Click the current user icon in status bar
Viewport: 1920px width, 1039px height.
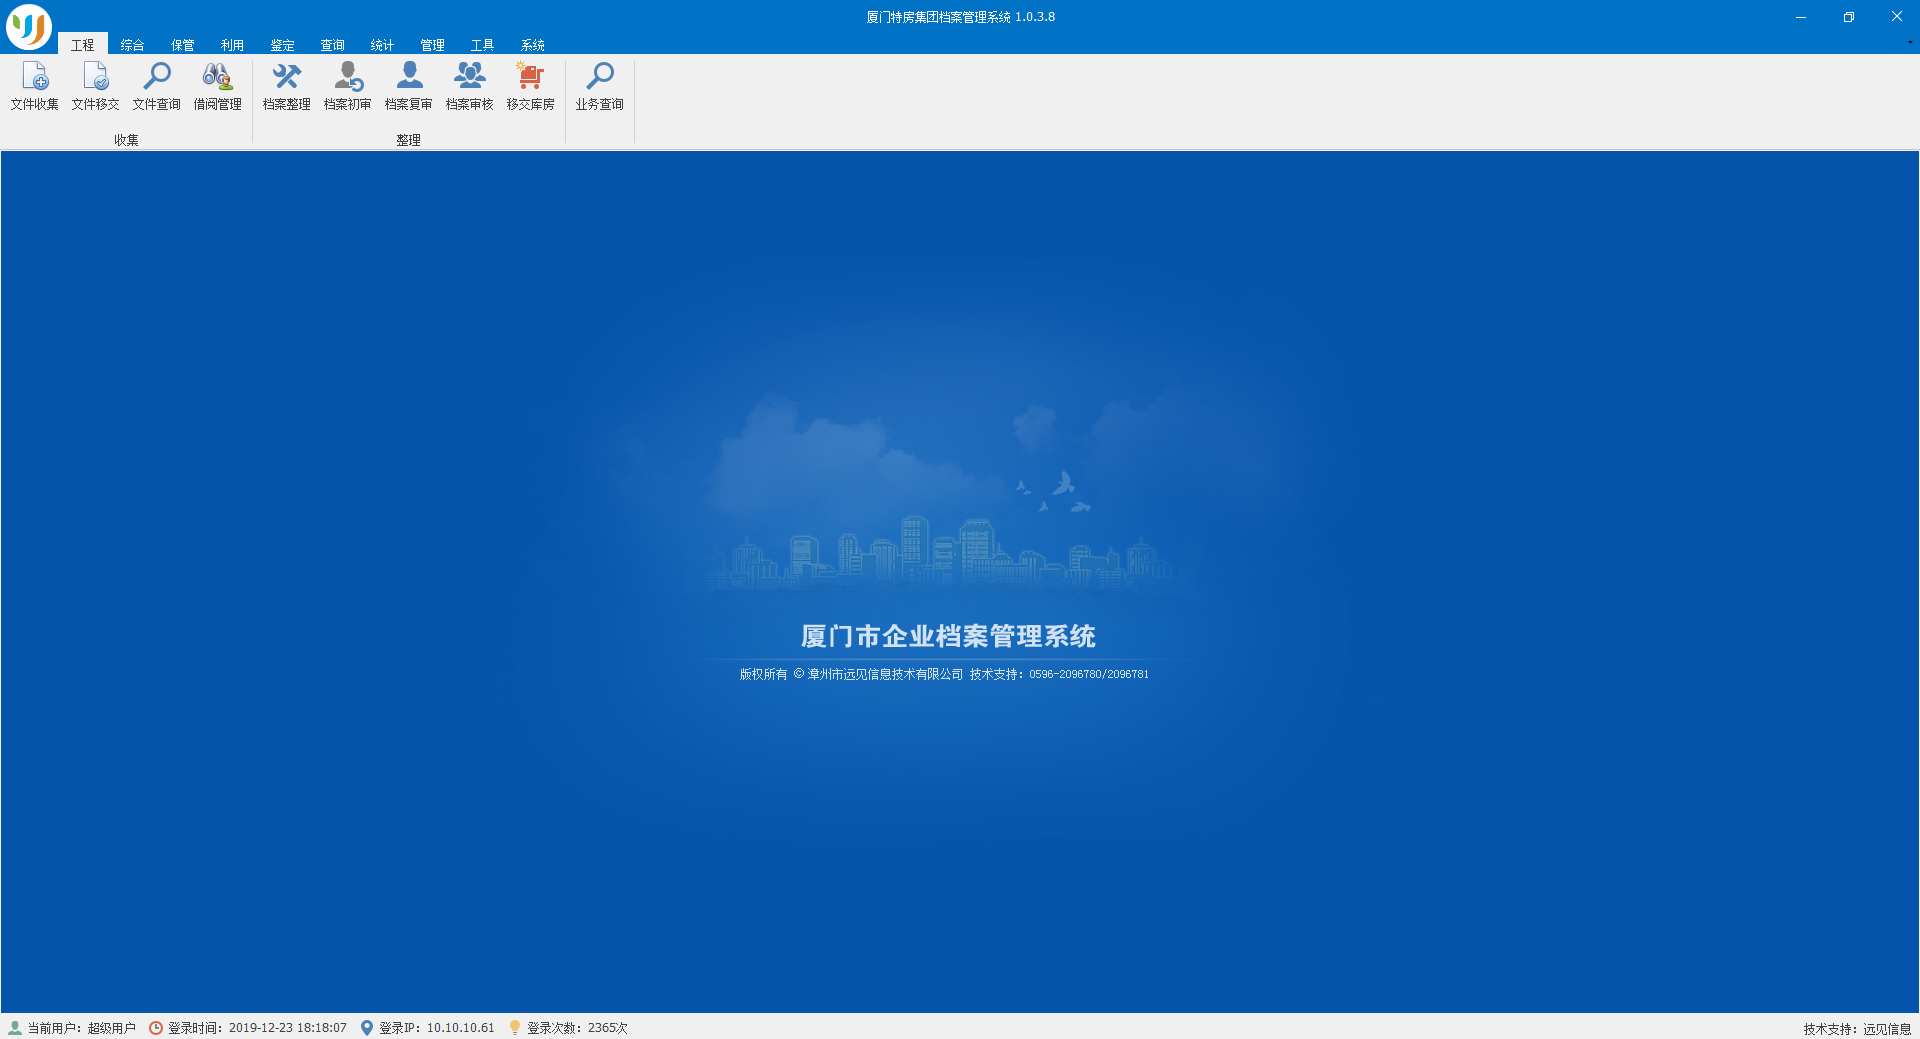[15, 1028]
